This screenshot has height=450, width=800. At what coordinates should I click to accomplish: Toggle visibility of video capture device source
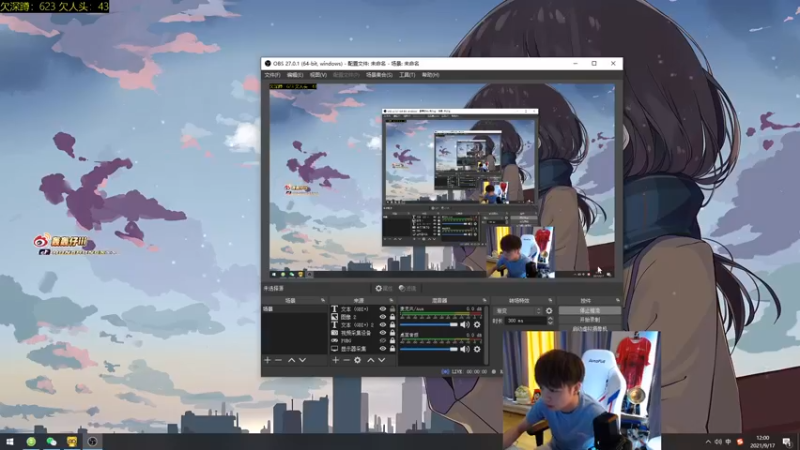click(x=383, y=333)
